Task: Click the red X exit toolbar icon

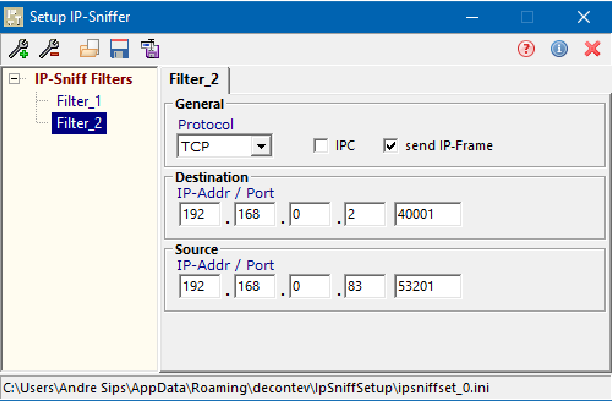Action: [x=592, y=49]
